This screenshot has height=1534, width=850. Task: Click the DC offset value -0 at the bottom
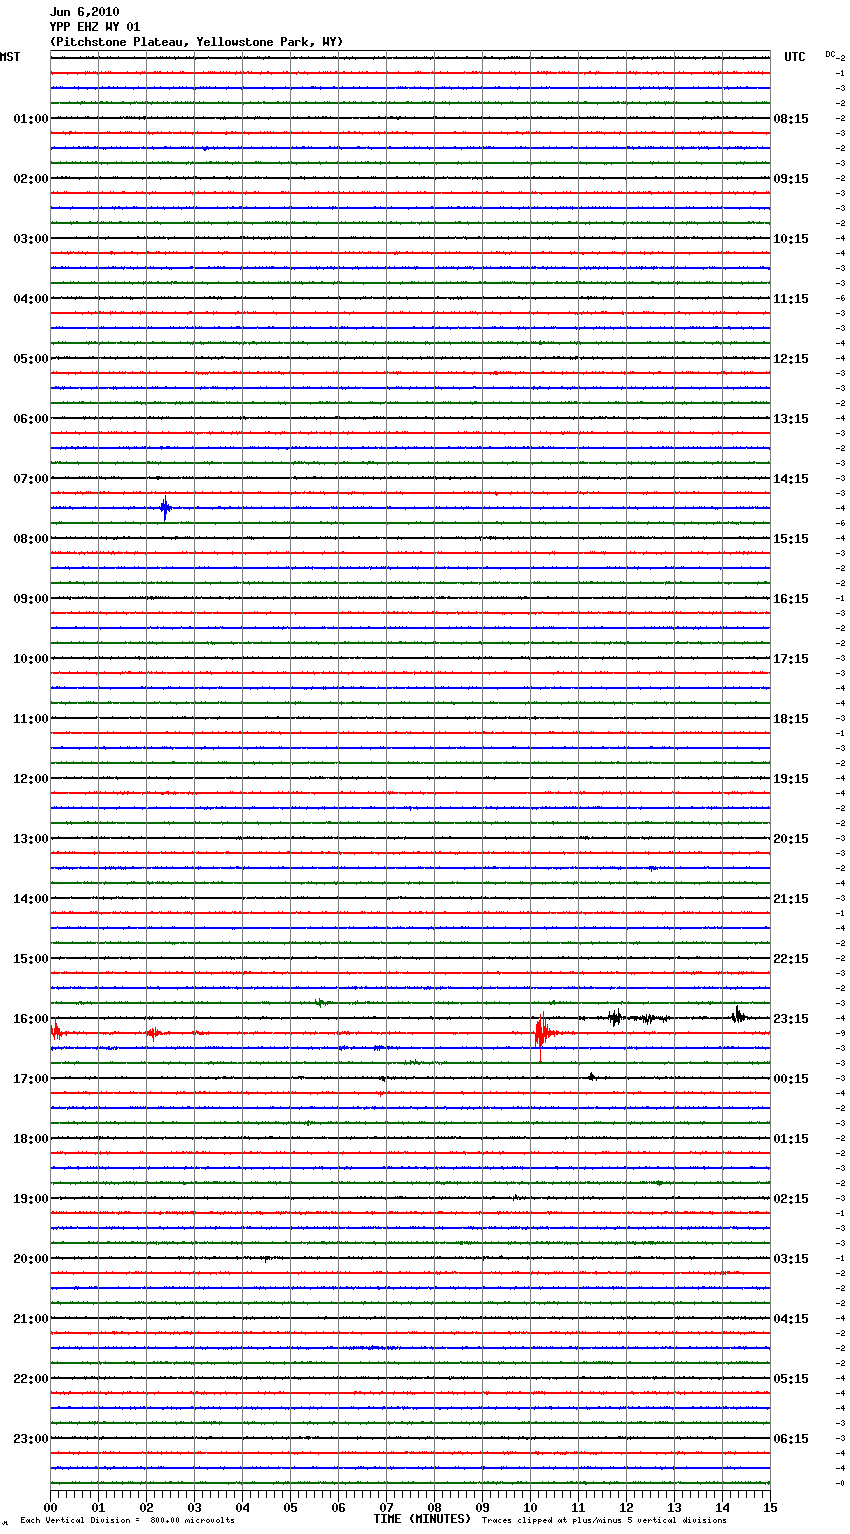(841, 1484)
